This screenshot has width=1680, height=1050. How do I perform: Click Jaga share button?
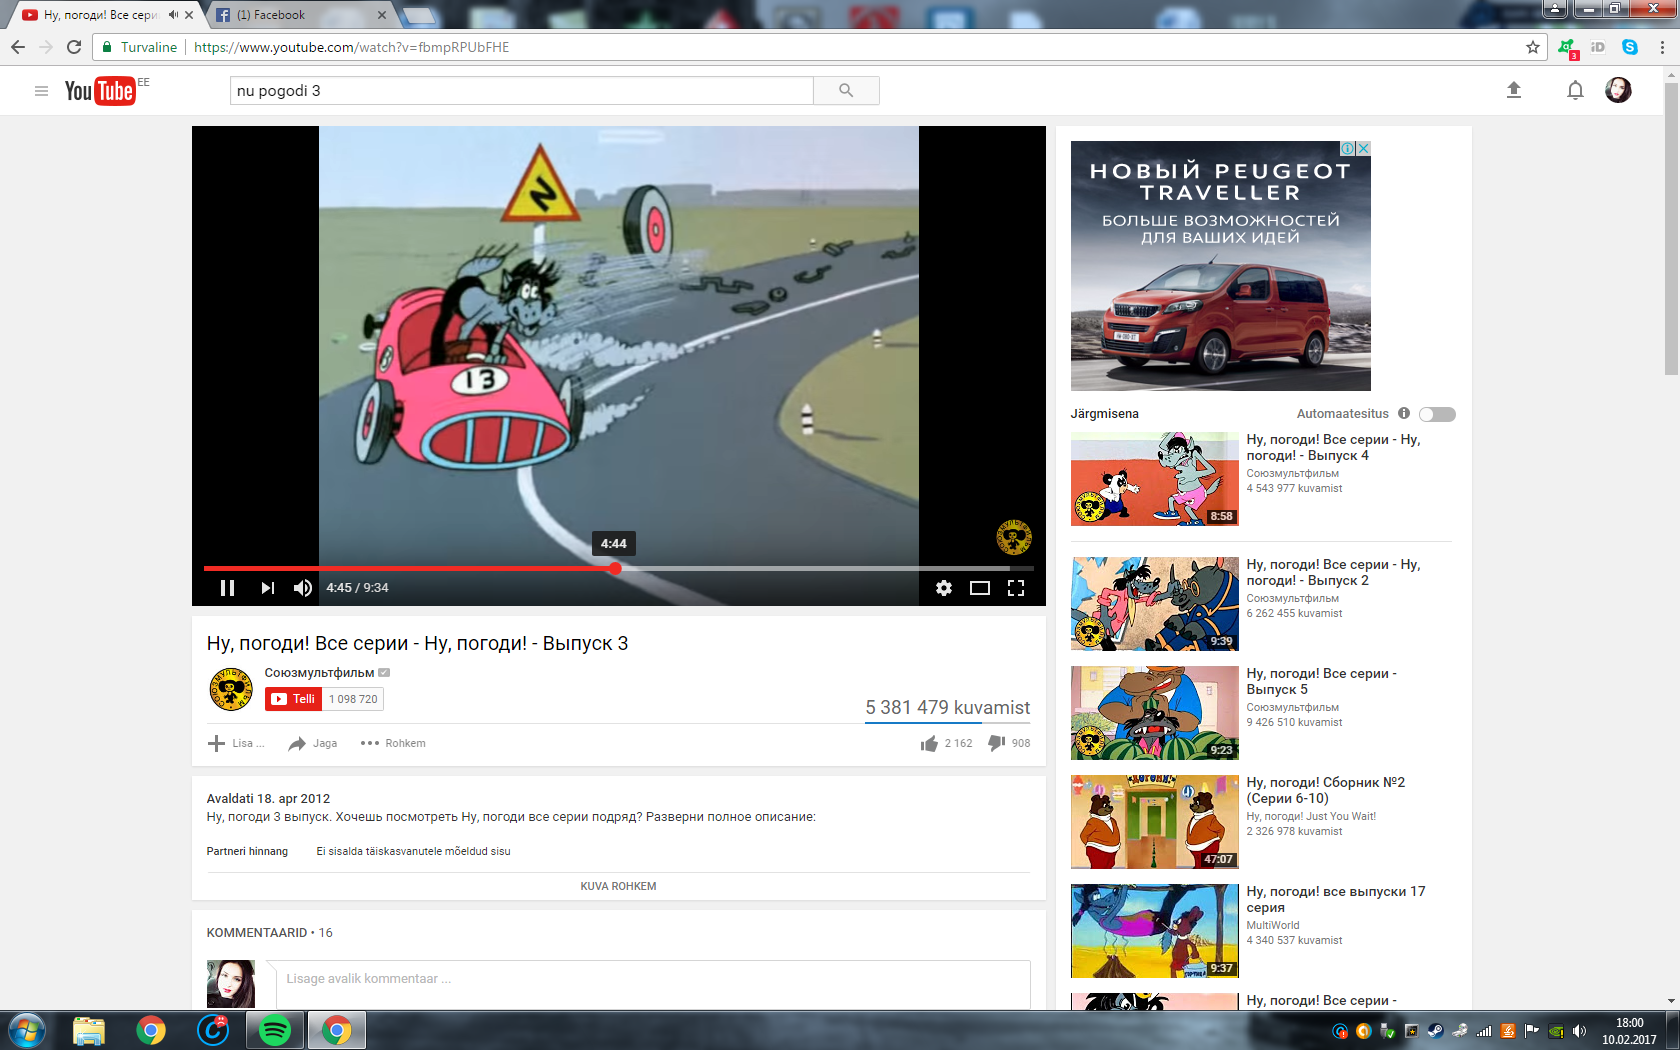click(x=312, y=743)
